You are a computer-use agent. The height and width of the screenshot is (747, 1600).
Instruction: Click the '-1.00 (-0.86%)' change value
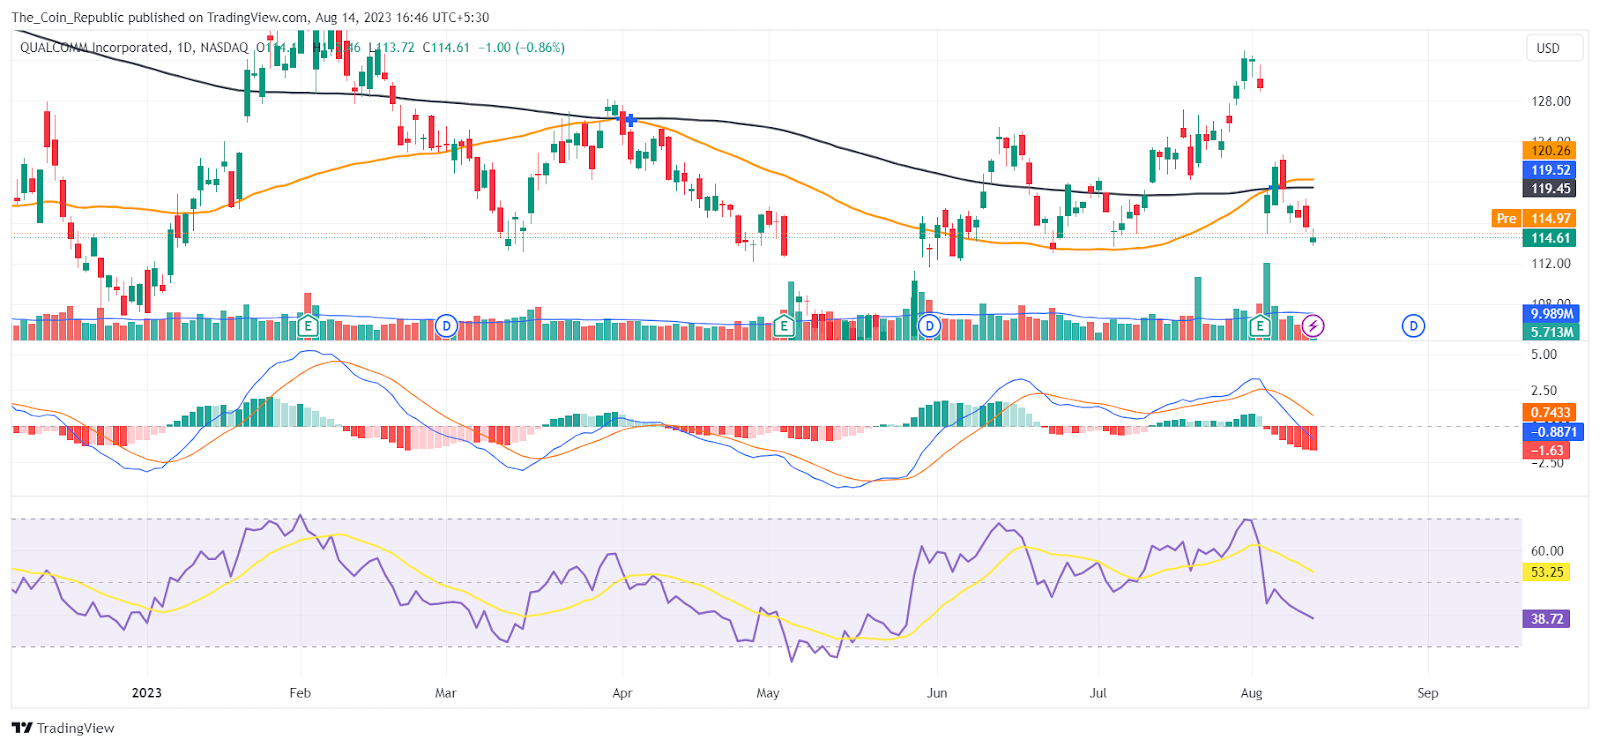point(521,47)
